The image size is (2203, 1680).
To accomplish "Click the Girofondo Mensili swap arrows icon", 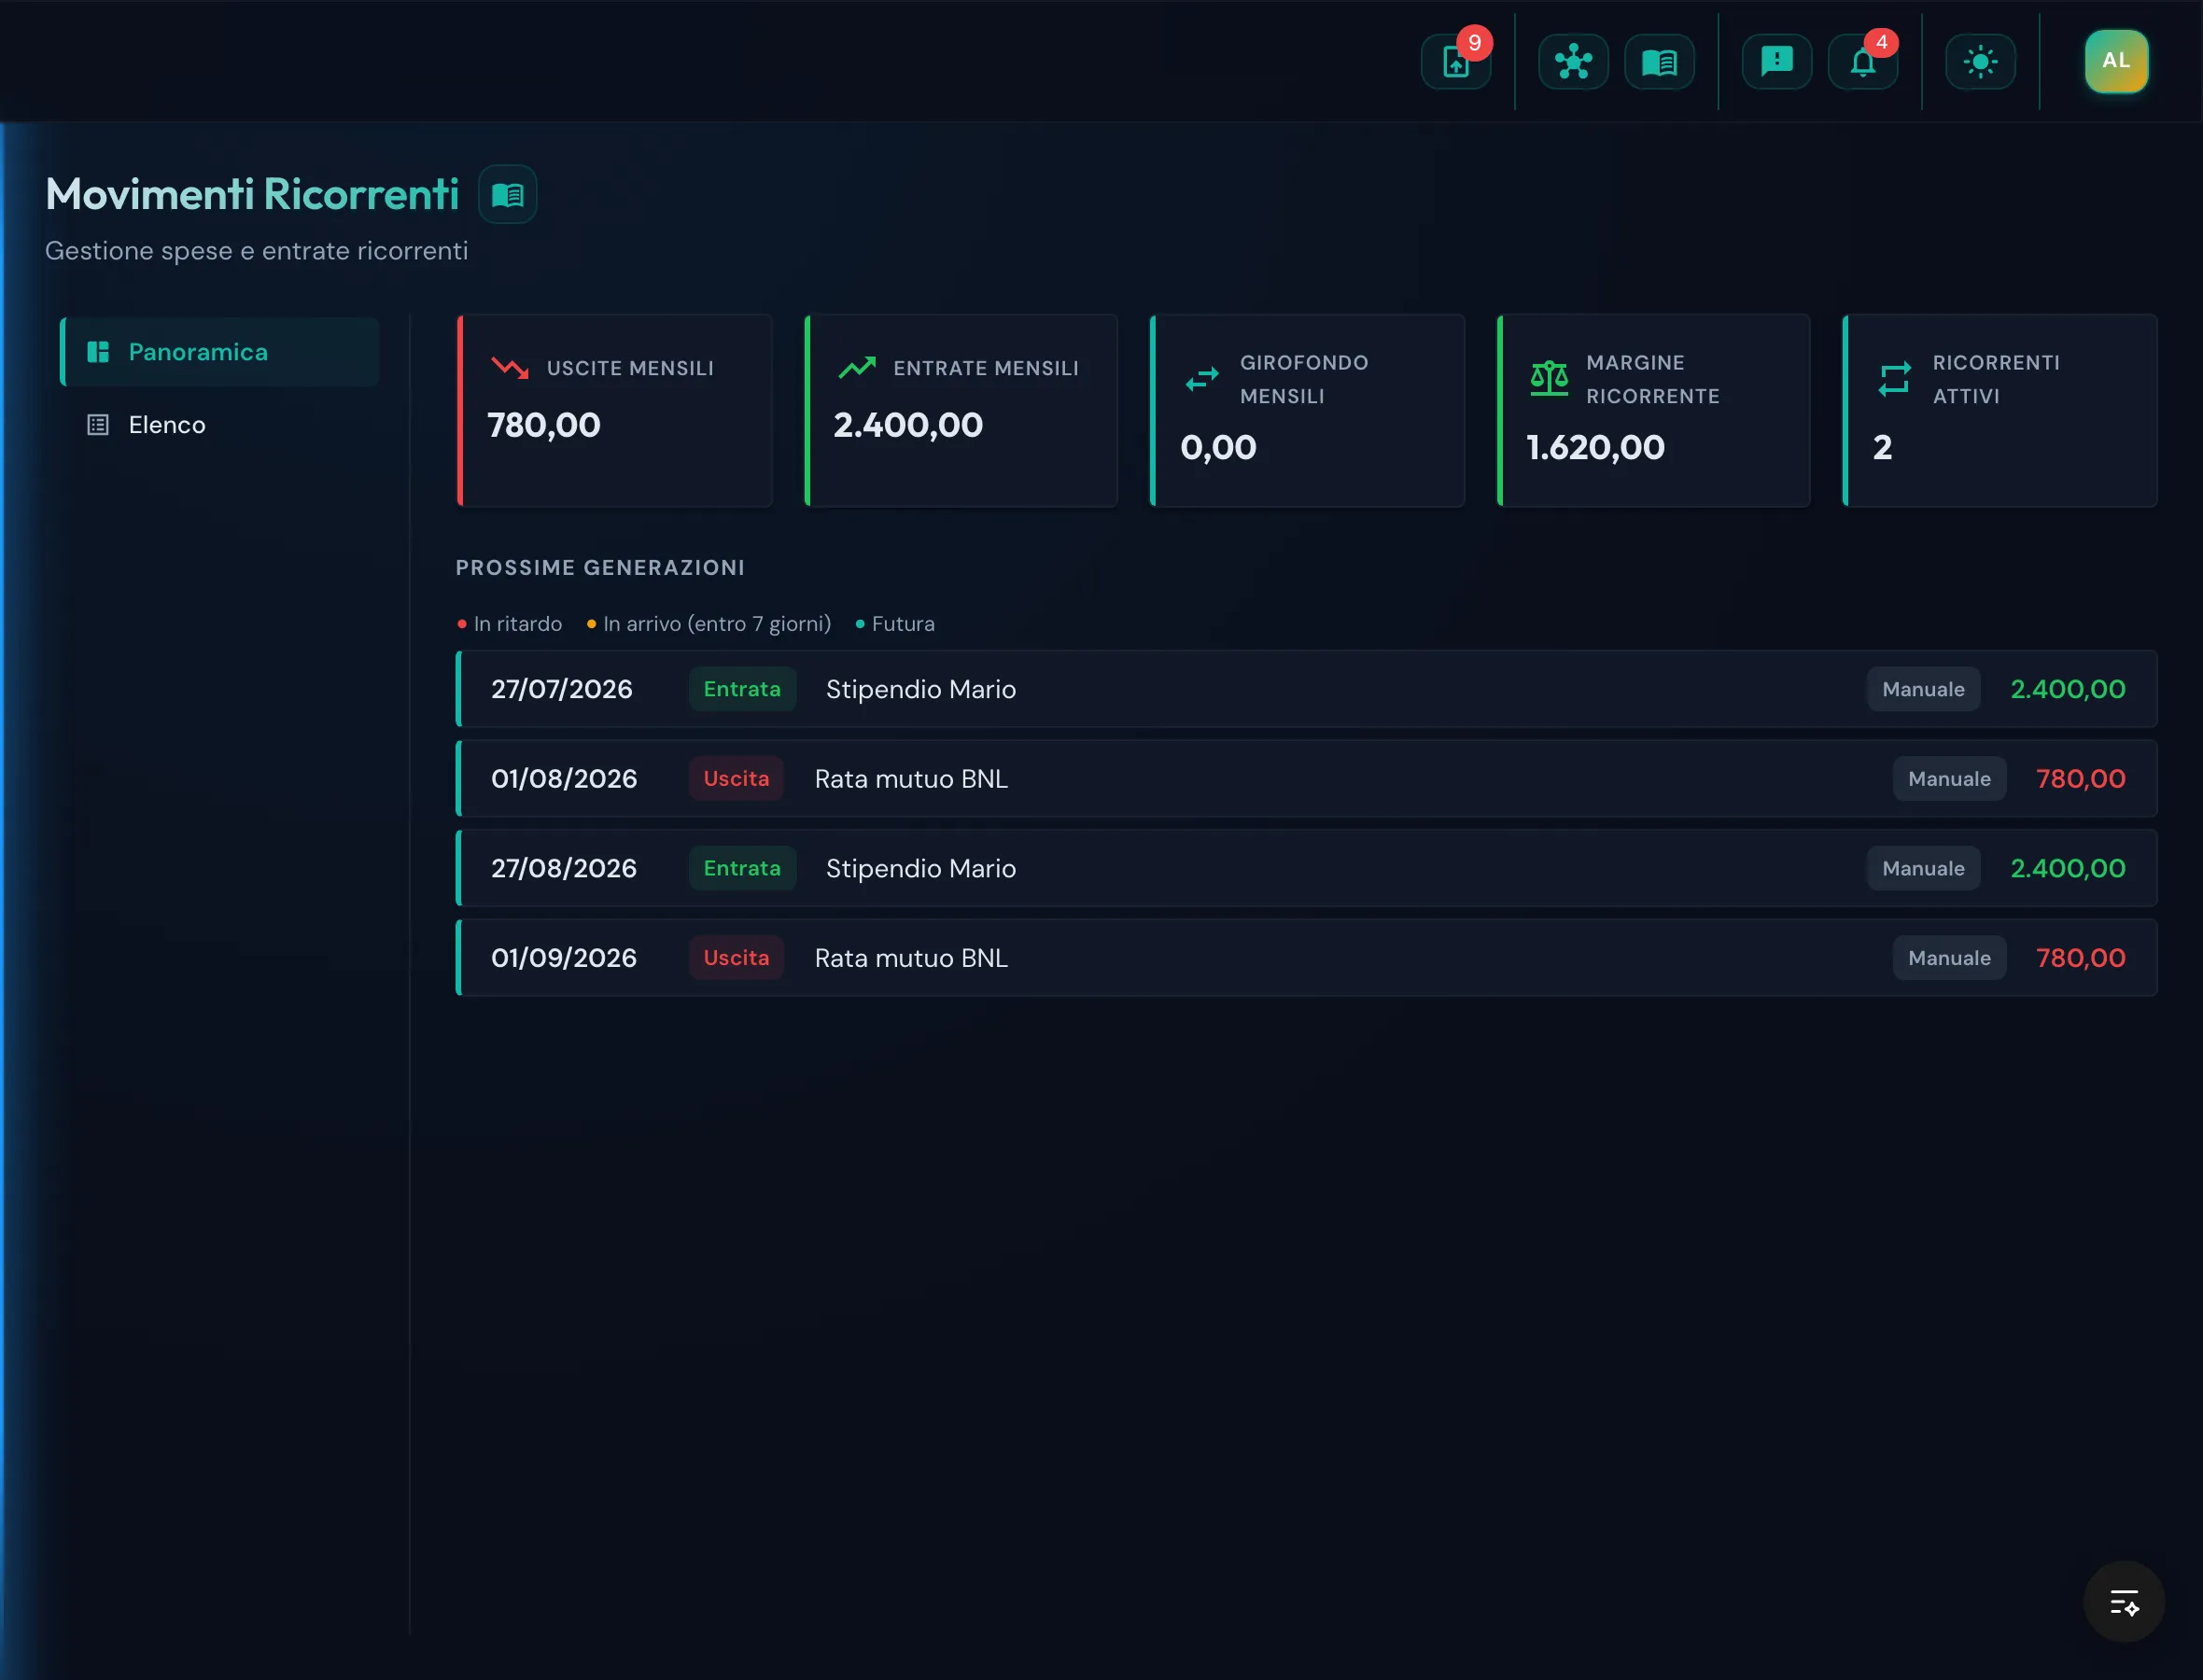I will pos(1202,379).
